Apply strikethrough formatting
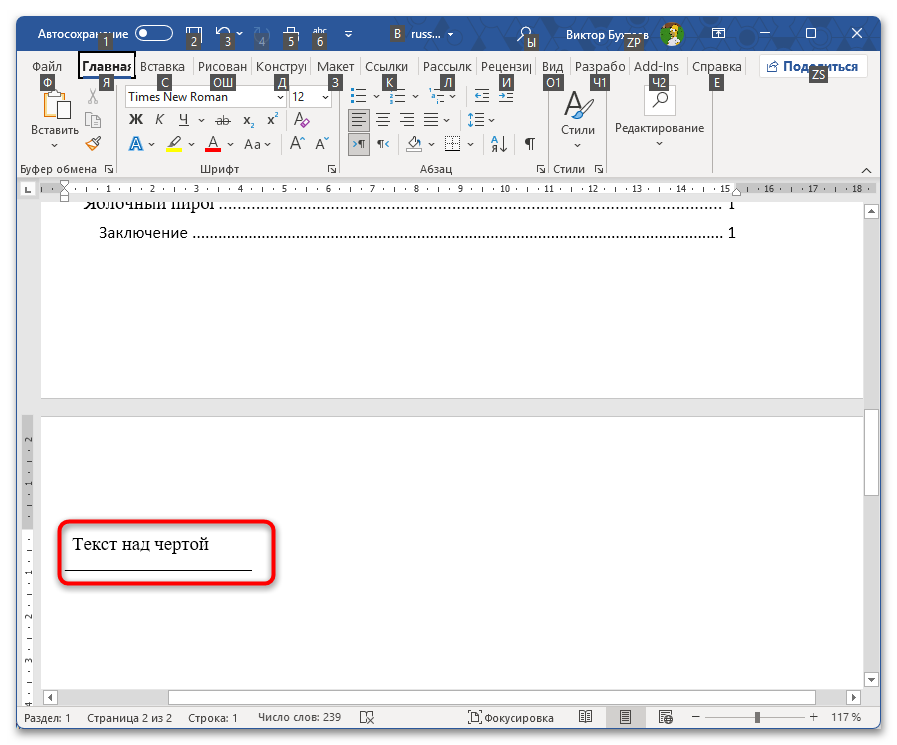This screenshot has height=745, width=897. click(x=223, y=120)
